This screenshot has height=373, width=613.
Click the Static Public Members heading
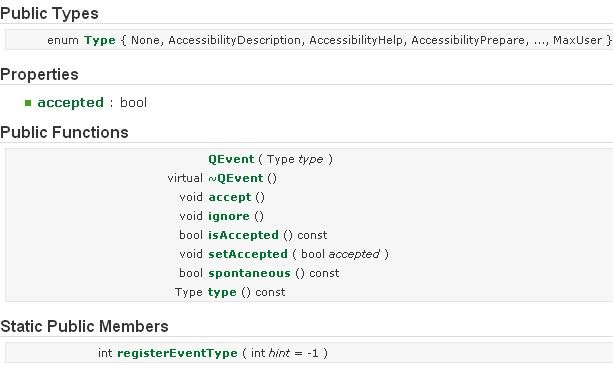click(84, 326)
